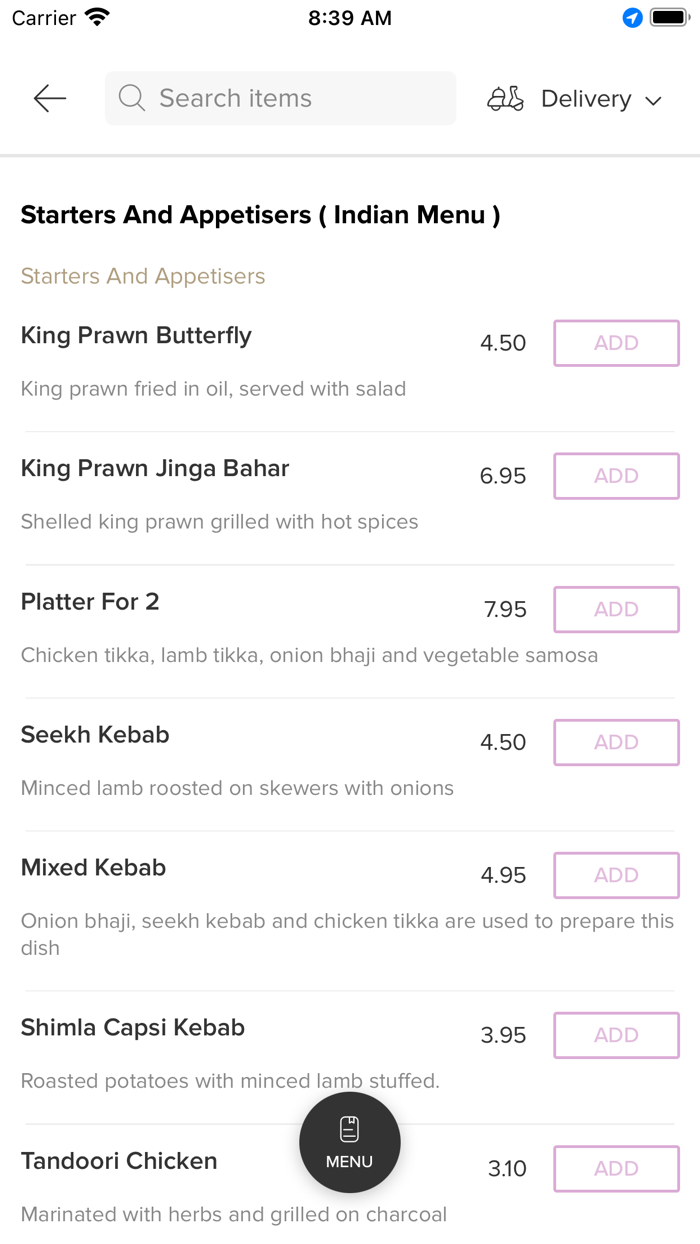This screenshot has width=700, height=1244.
Task: Add Tandoori Chicken for 3.10
Action: 616,1168
